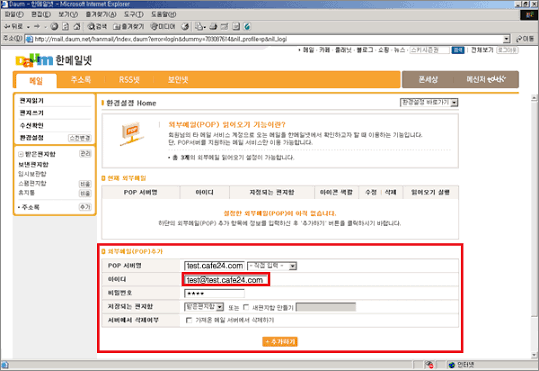Open the 미디어 media toolbar button
This screenshot has height=371, width=539.
pos(163,26)
